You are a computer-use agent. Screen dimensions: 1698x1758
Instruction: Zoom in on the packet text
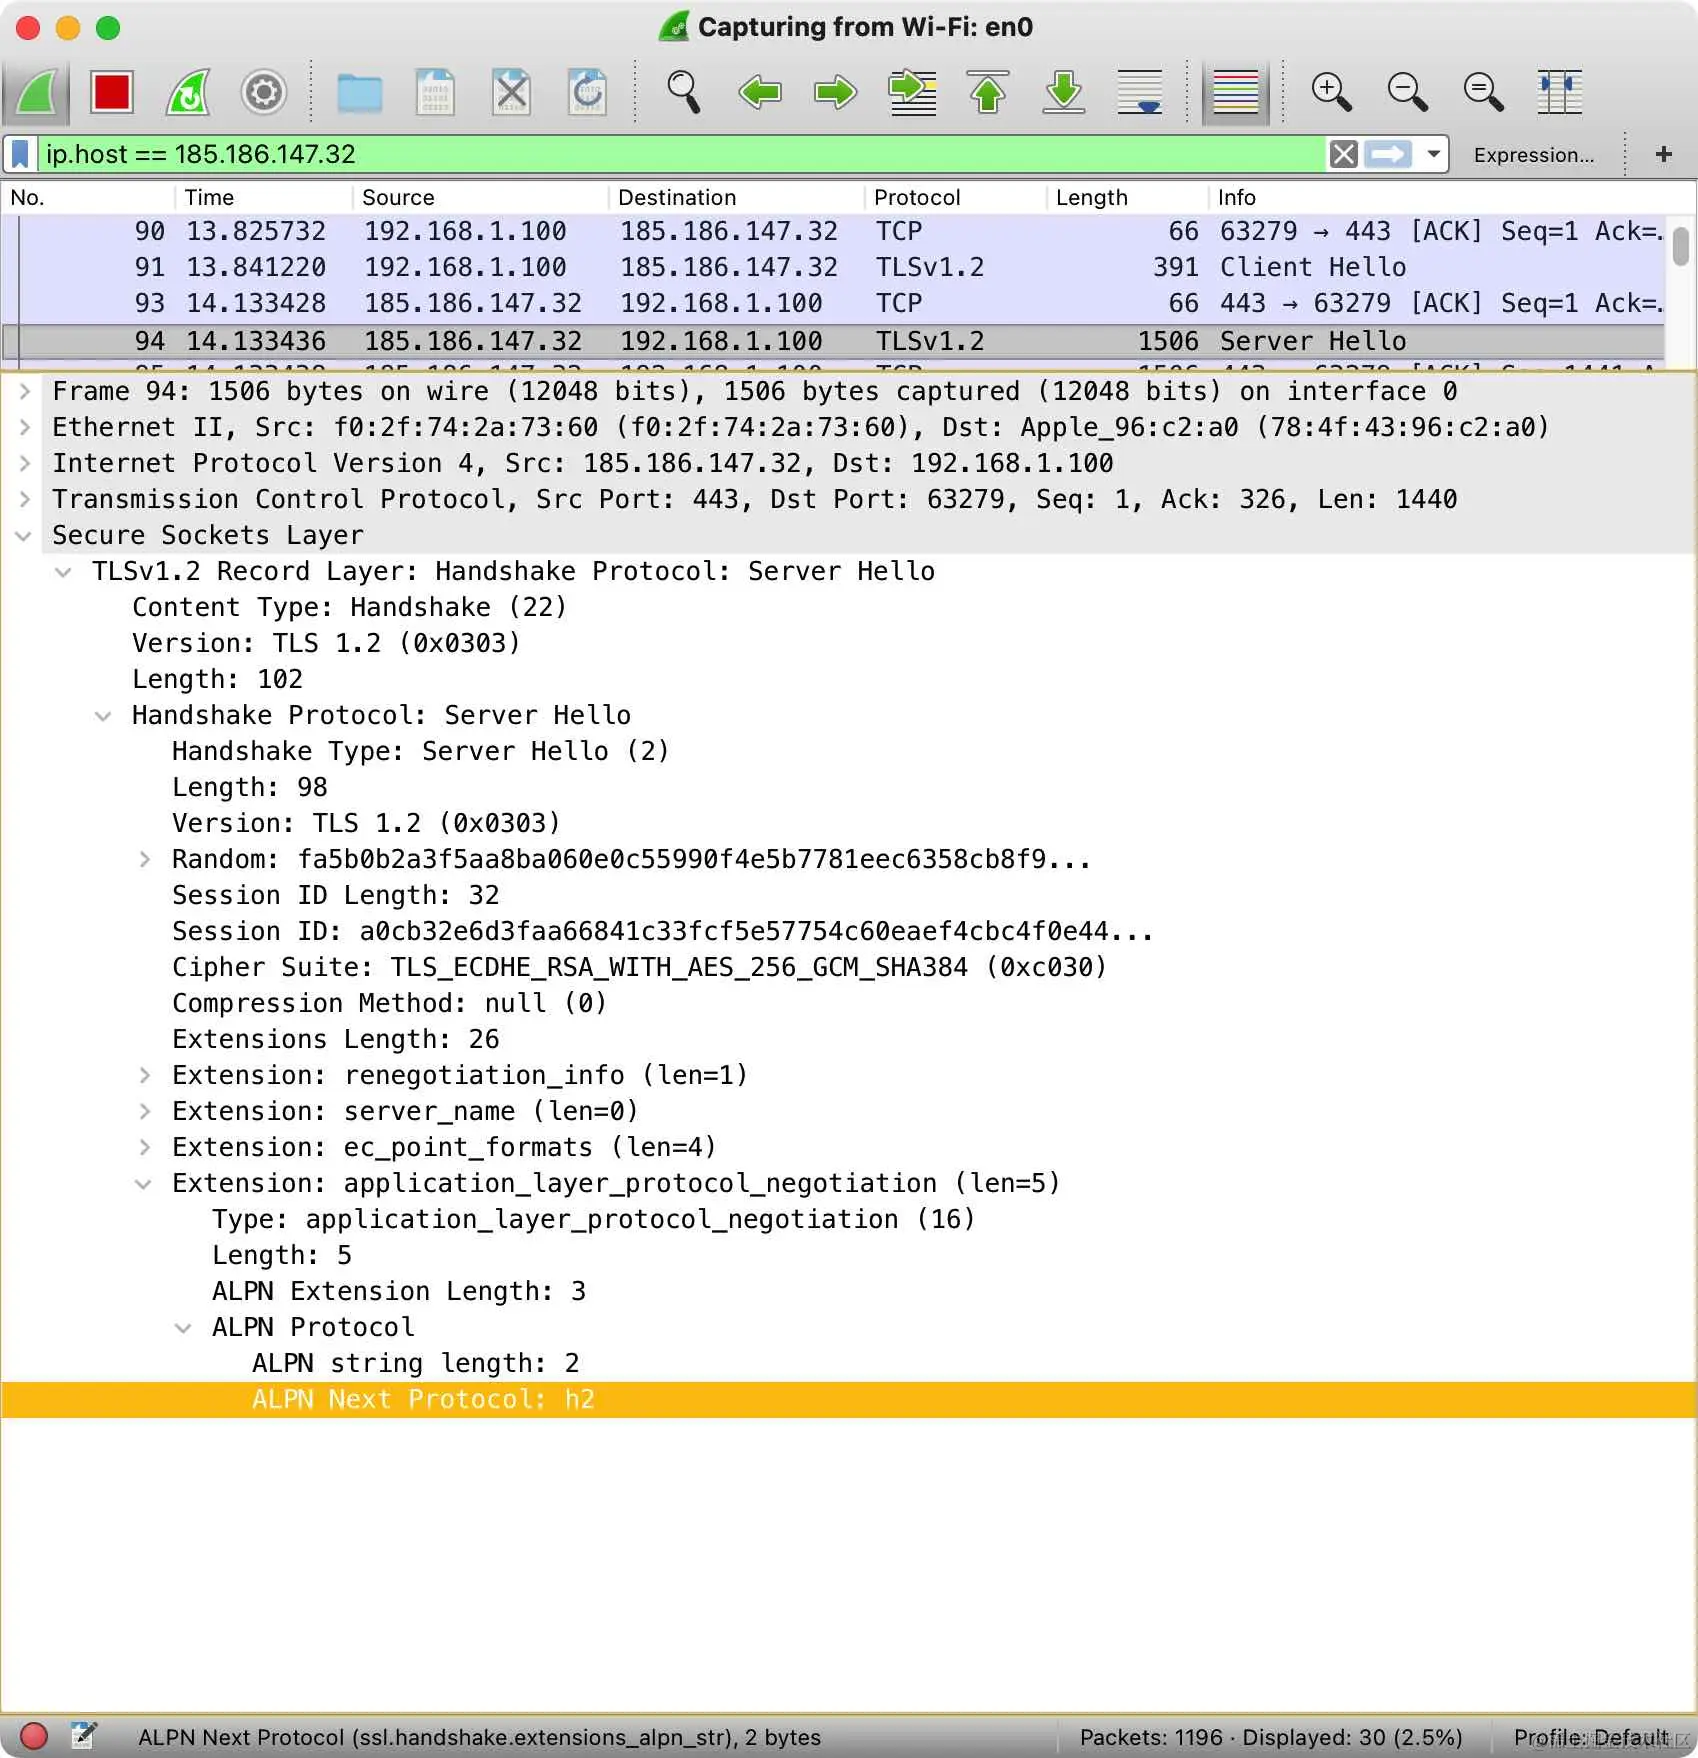point(1331,93)
